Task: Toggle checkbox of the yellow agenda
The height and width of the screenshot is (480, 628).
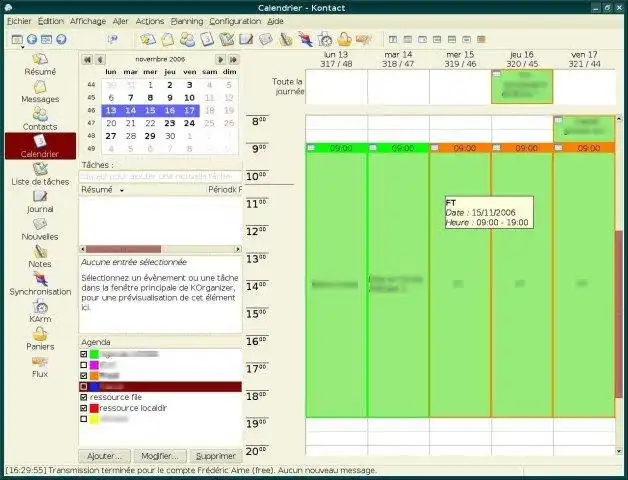Action: [x=83, y=419]
